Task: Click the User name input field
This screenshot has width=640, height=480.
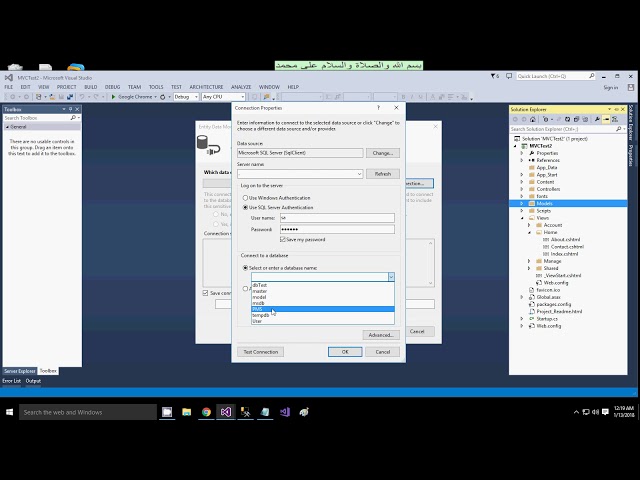Action: point(337,218)
